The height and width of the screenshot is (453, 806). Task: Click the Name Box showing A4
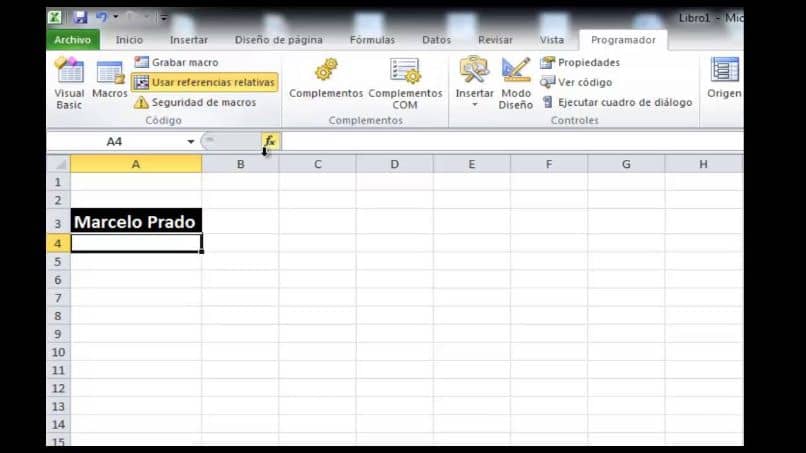[x=115, y=141]
